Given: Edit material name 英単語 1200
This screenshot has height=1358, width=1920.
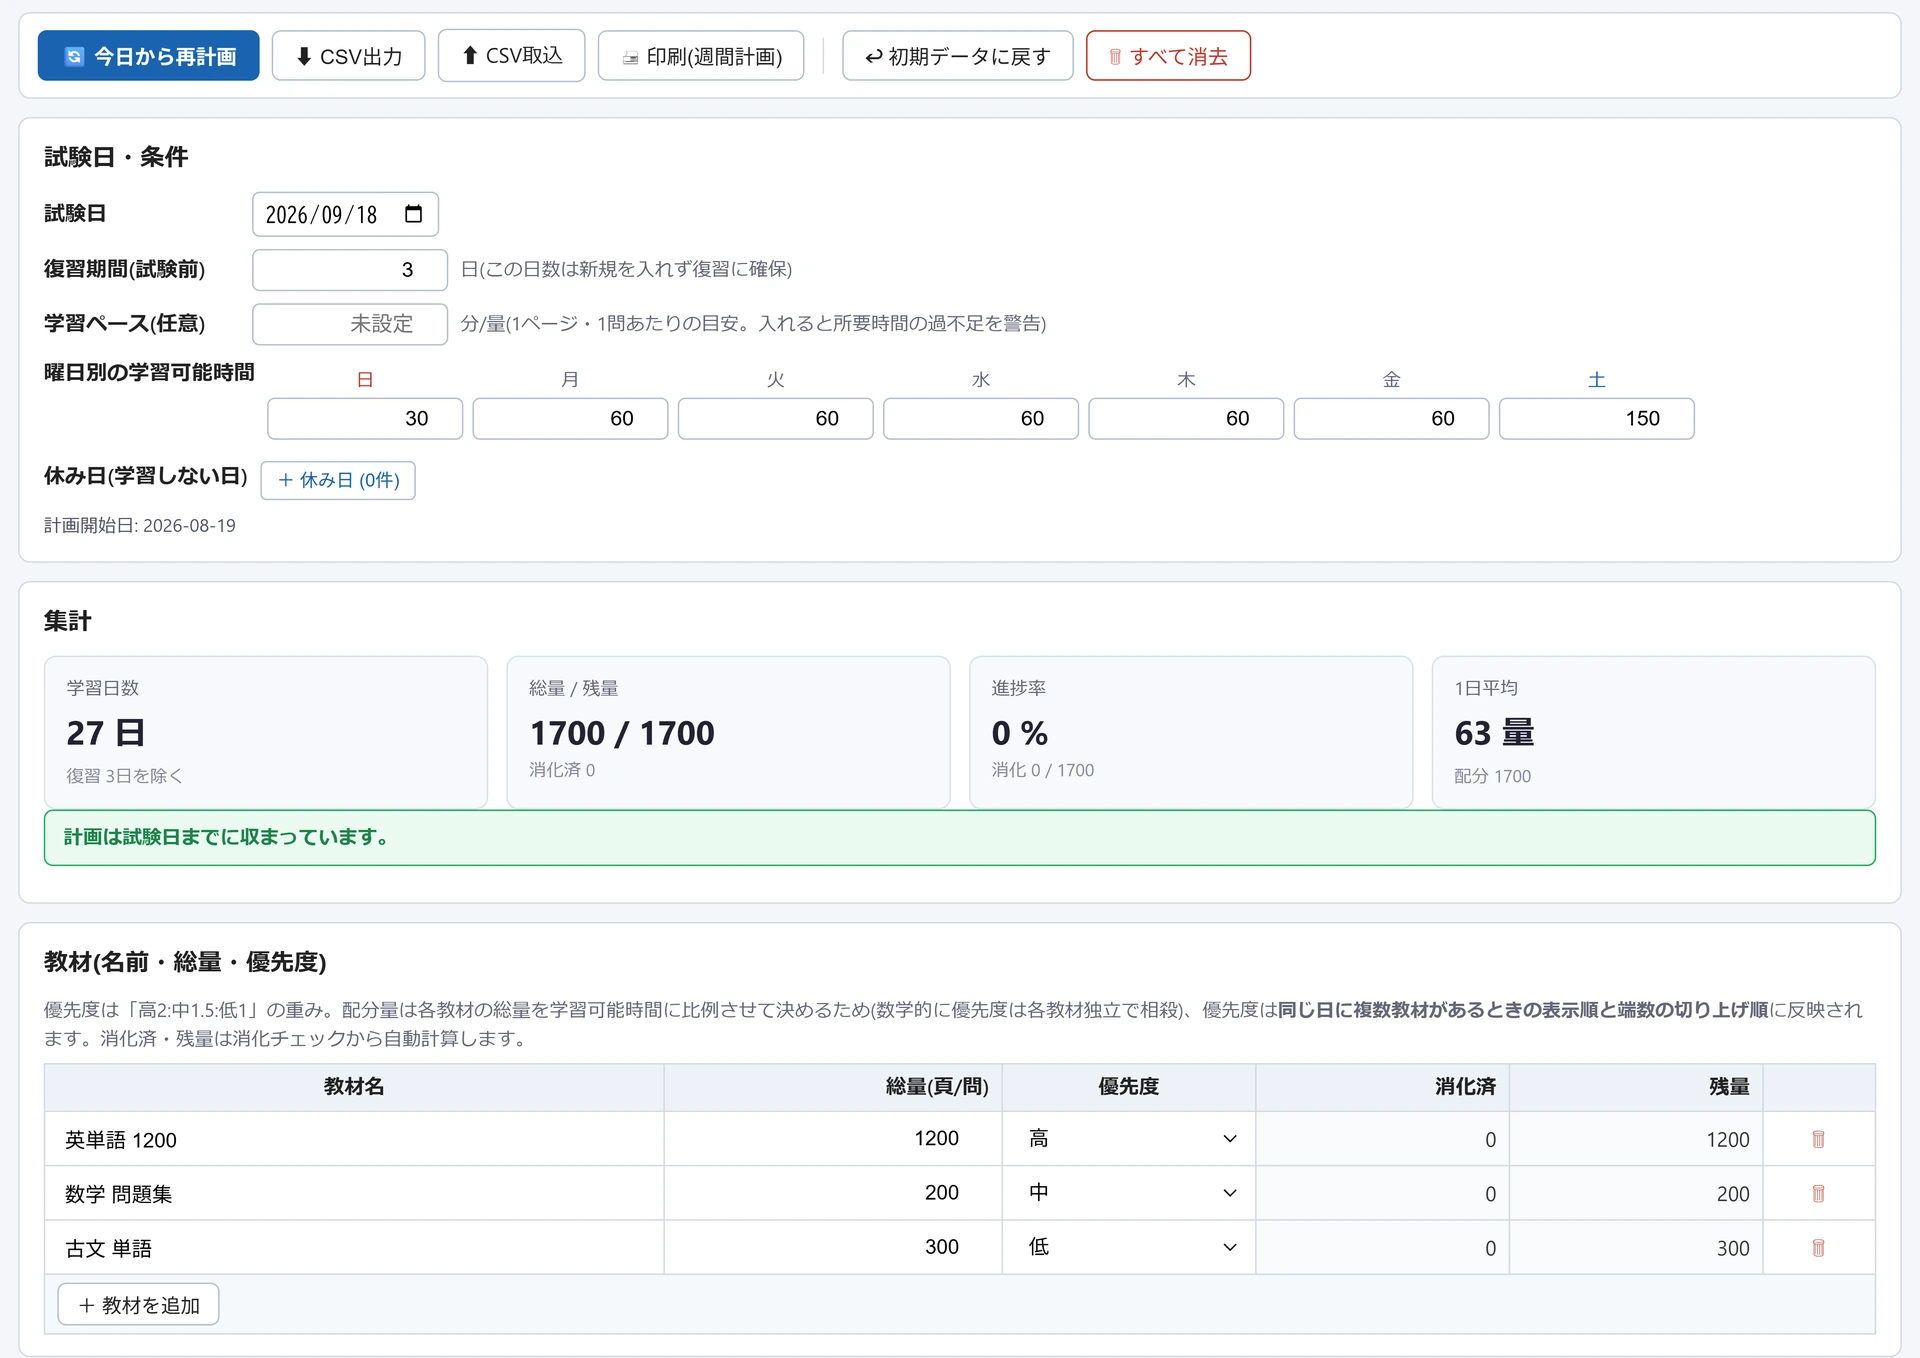Looking at the screenshot, I should 354,1139.
